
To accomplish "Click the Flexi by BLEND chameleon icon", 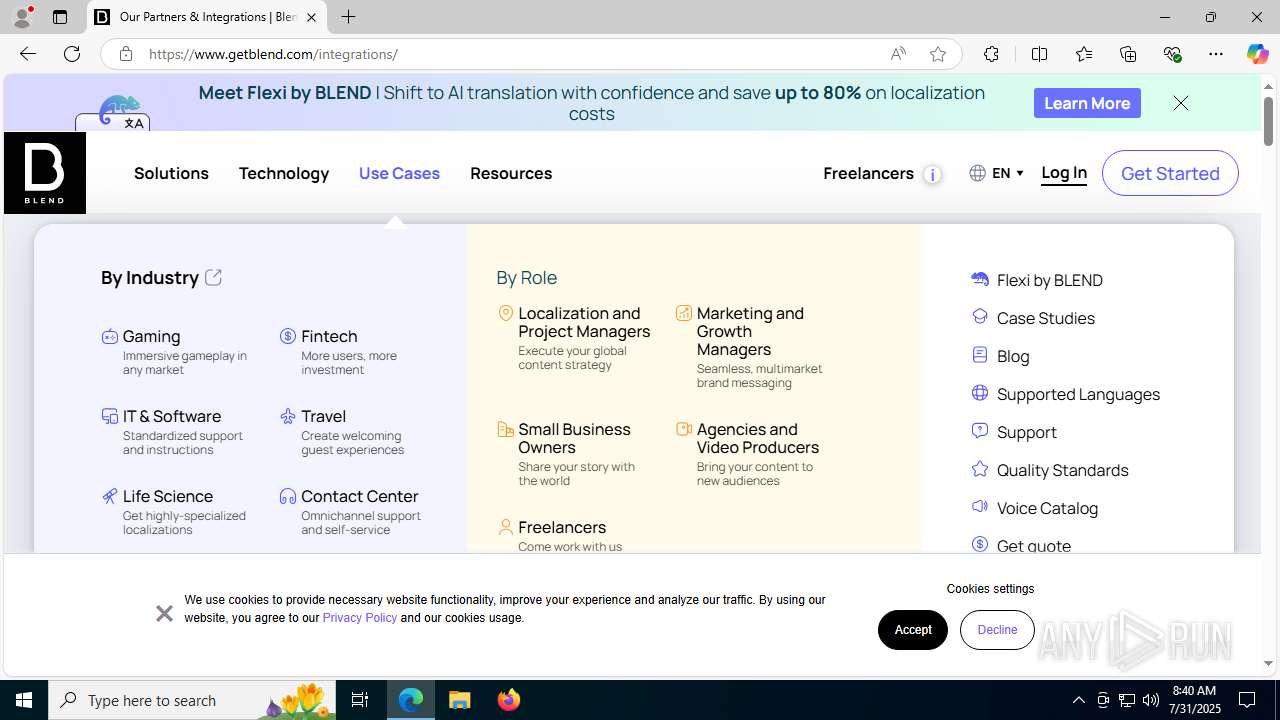I will (980, 279).
